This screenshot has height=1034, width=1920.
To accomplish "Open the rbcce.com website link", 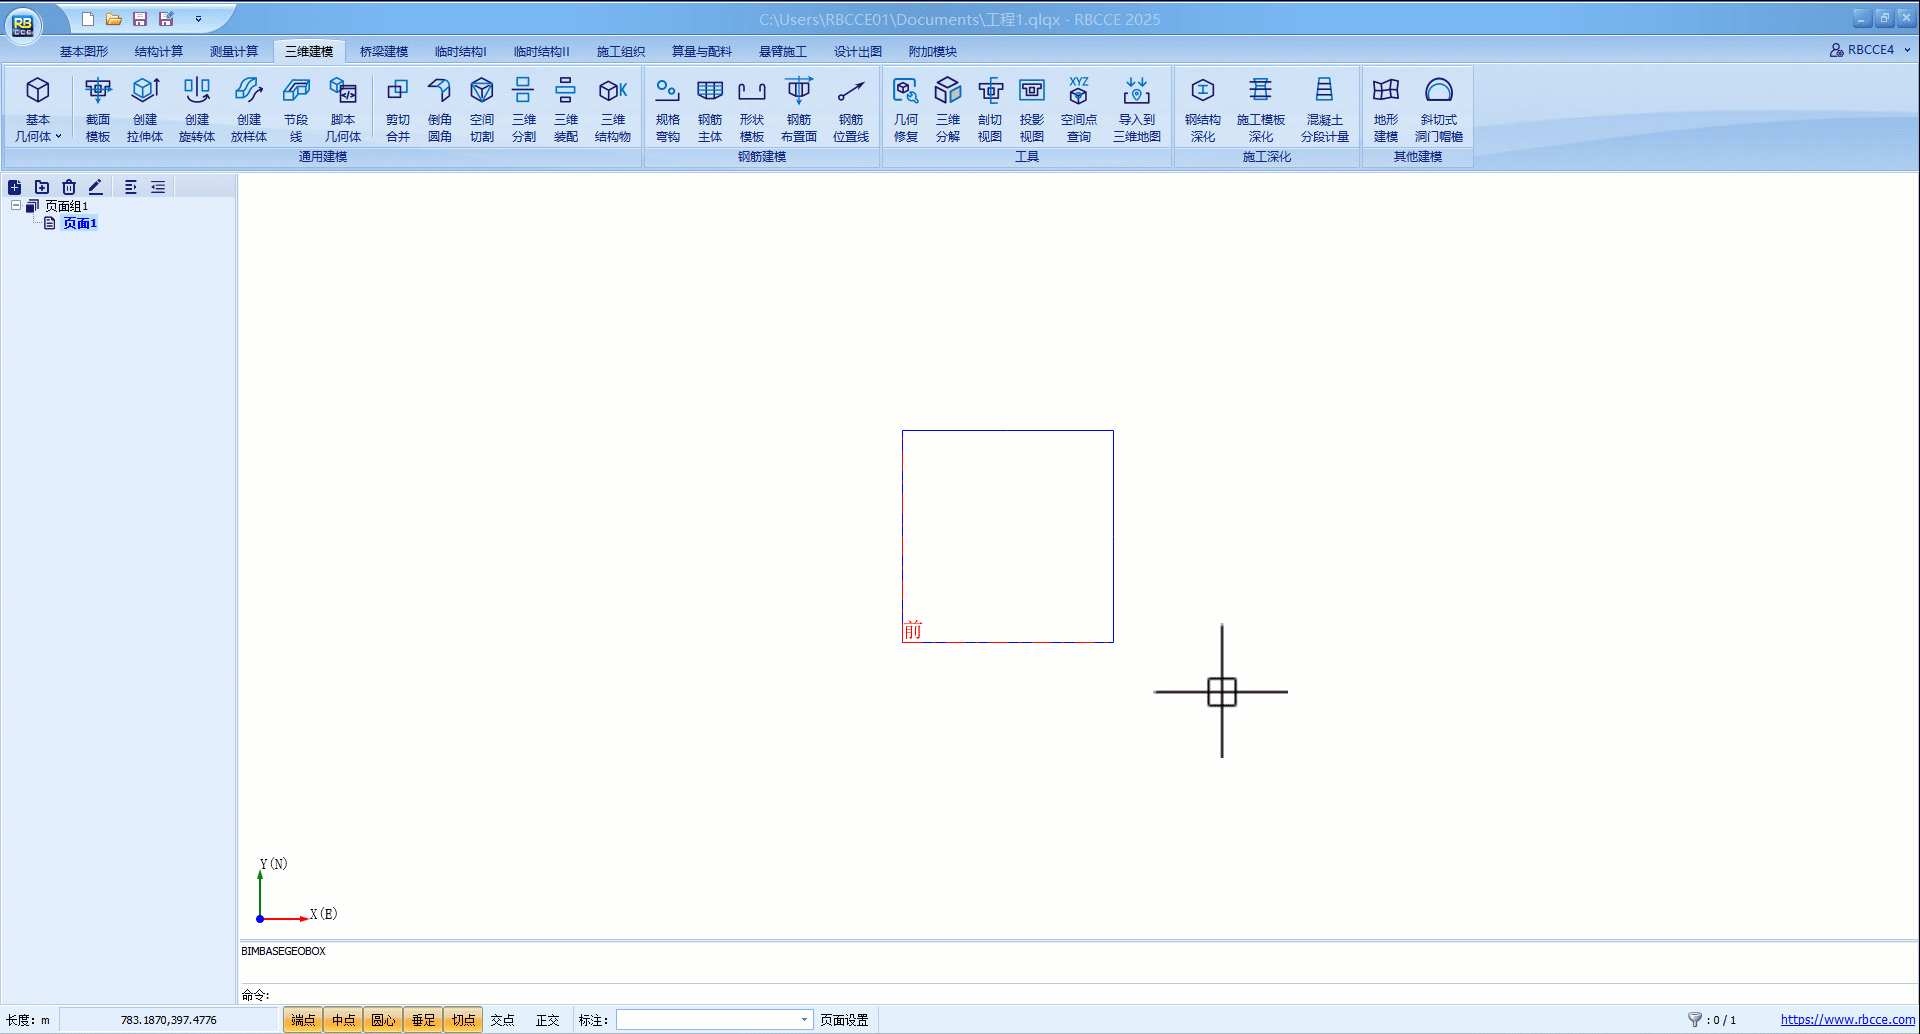I will point(1847,1020).
